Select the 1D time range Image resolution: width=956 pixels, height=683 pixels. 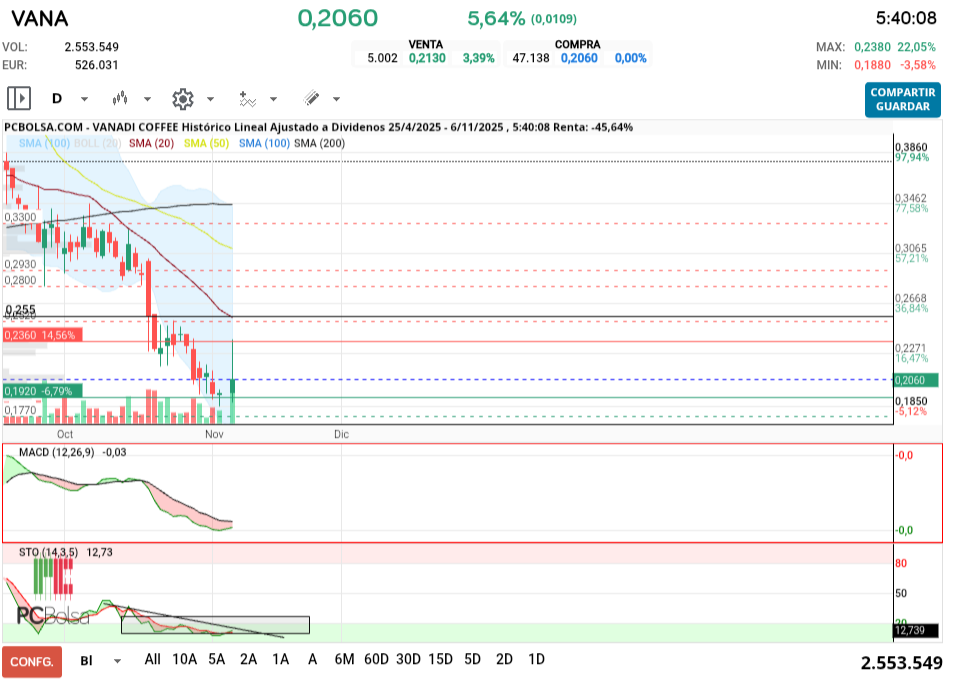(536, 659)
